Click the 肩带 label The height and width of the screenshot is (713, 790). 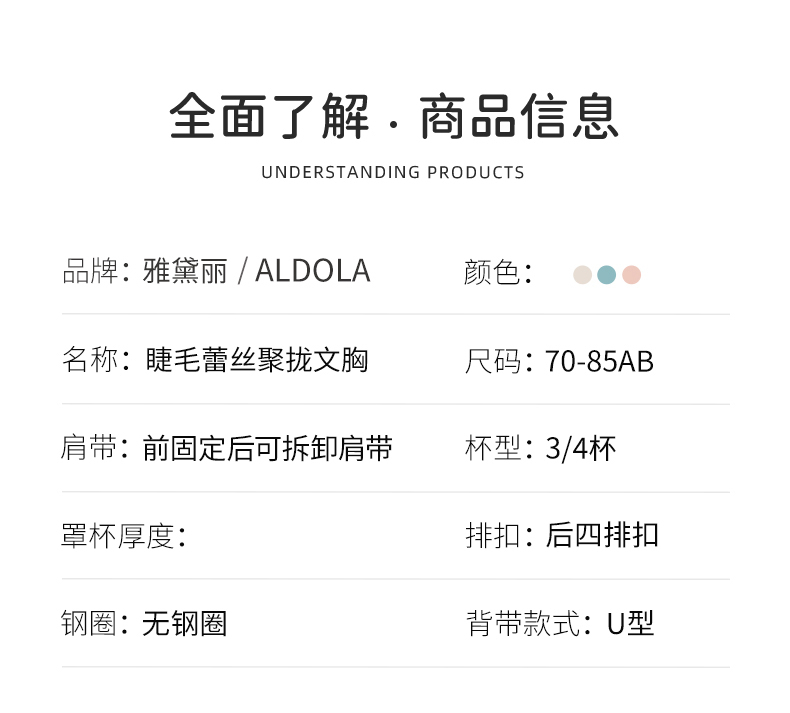click(90, 448)
